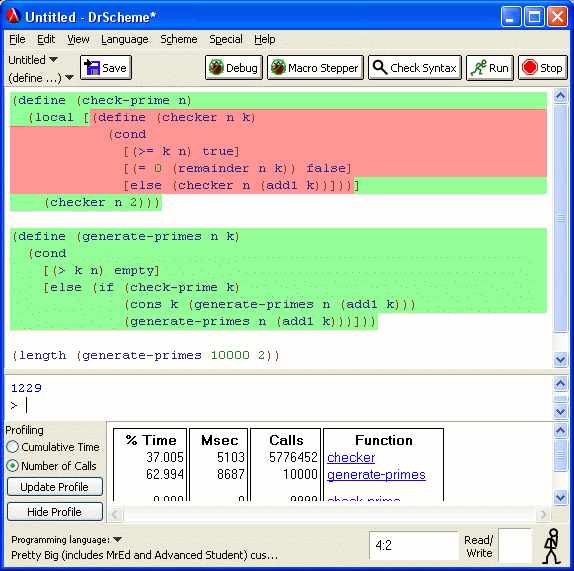
Task: Click the Update Profile button
Action: click(x=55, y=487)
